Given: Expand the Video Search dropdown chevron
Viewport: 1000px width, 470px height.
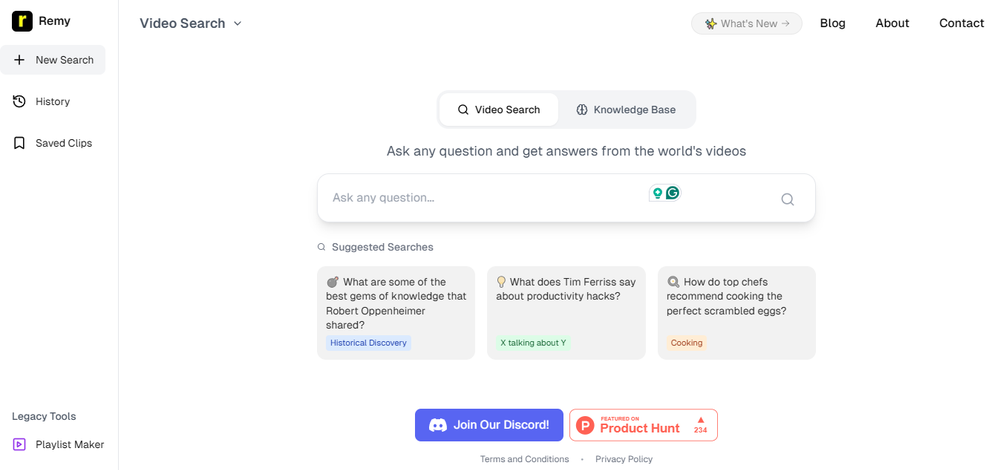Looking at the screenshot, I should (238, 24).
